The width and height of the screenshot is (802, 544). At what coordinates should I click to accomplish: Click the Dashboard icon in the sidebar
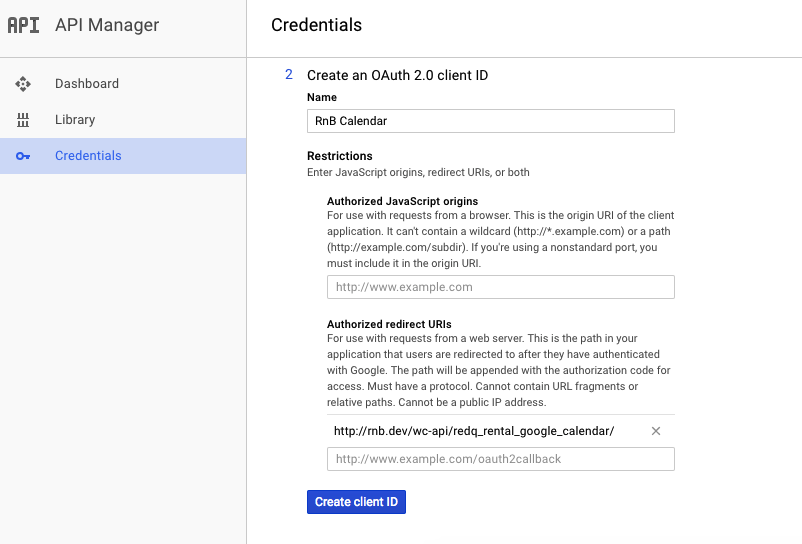coord(23,84)
